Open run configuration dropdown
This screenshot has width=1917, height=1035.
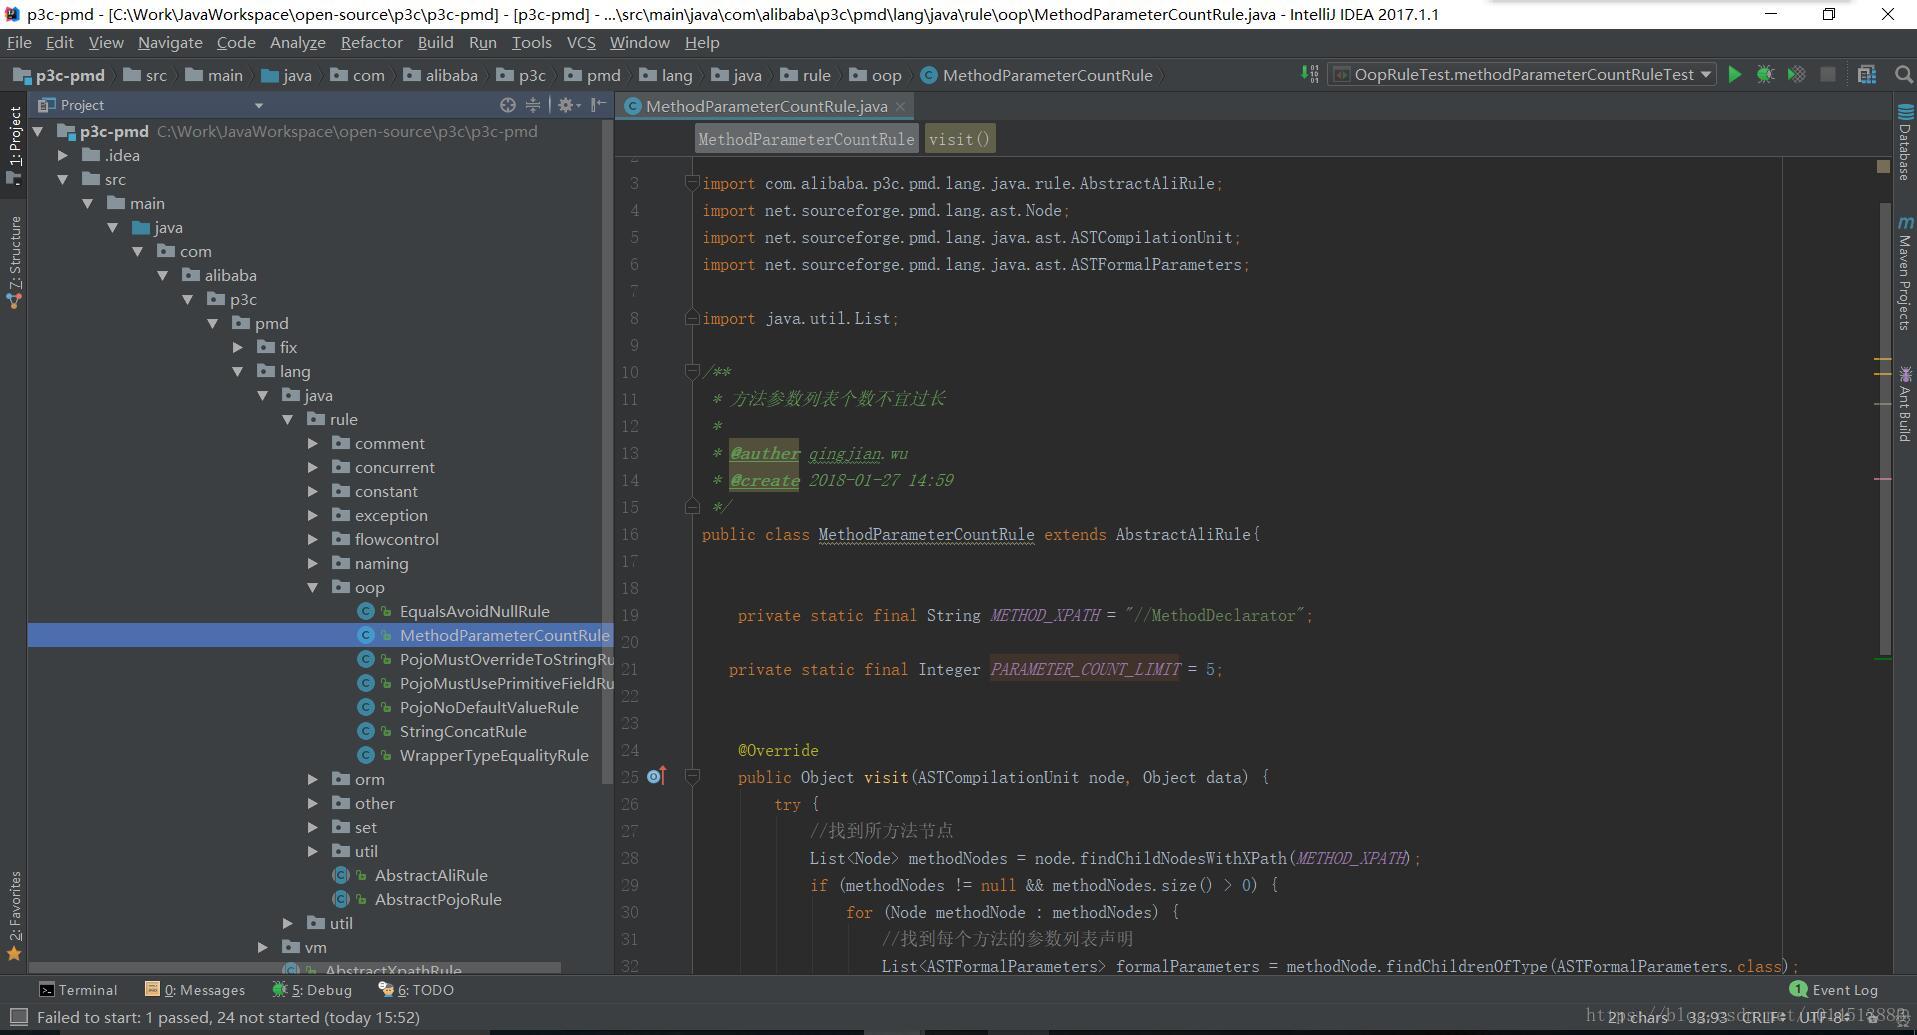pyautogui.click(x=1705, y=74)
